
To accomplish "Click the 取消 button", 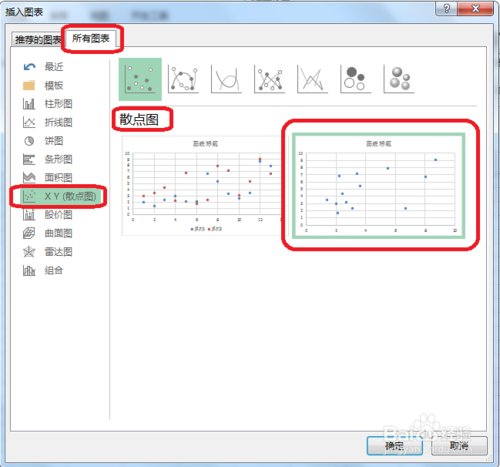I will [459, 446].
